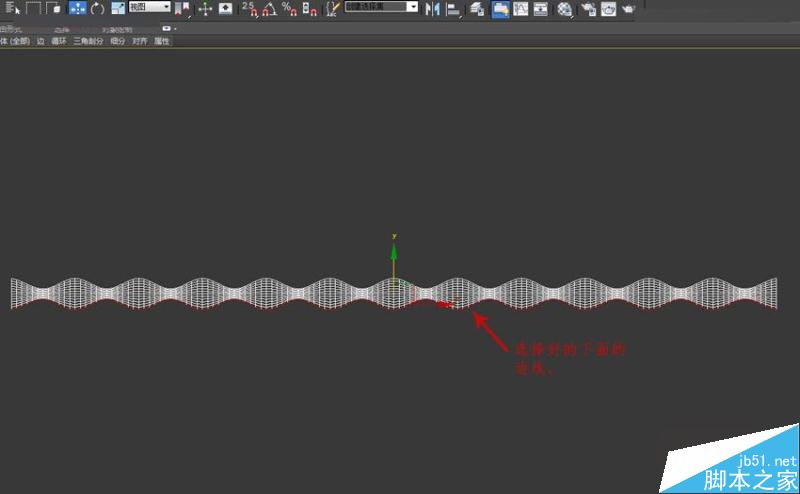Open the 对齐 ribbon panel tab
This screenshot has height=494, width=800.
click(x=140, y=41)
